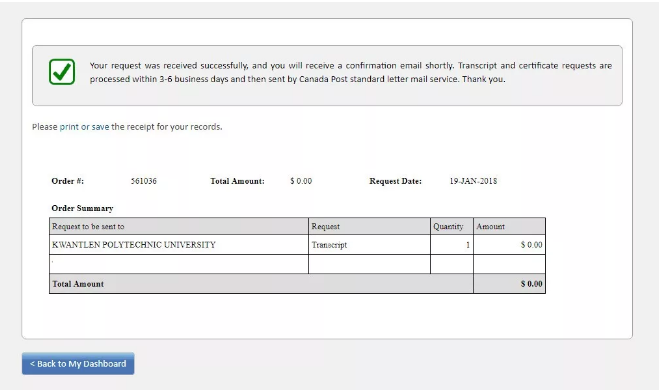Click the Amount column header
Screen dimensions: 659x390
click(x=509, y=226)
